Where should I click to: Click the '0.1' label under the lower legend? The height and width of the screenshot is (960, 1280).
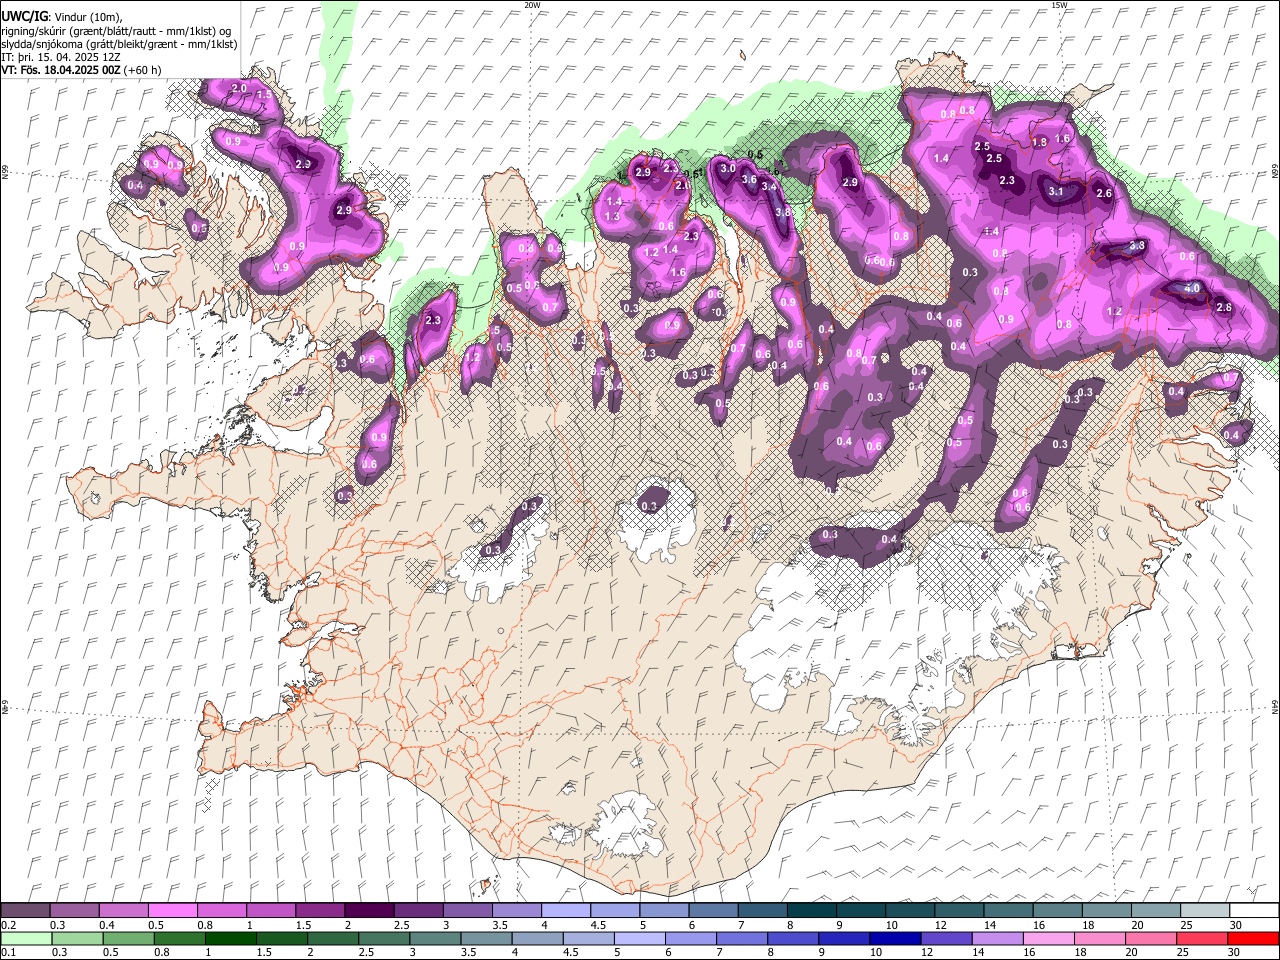click(8, 952)
